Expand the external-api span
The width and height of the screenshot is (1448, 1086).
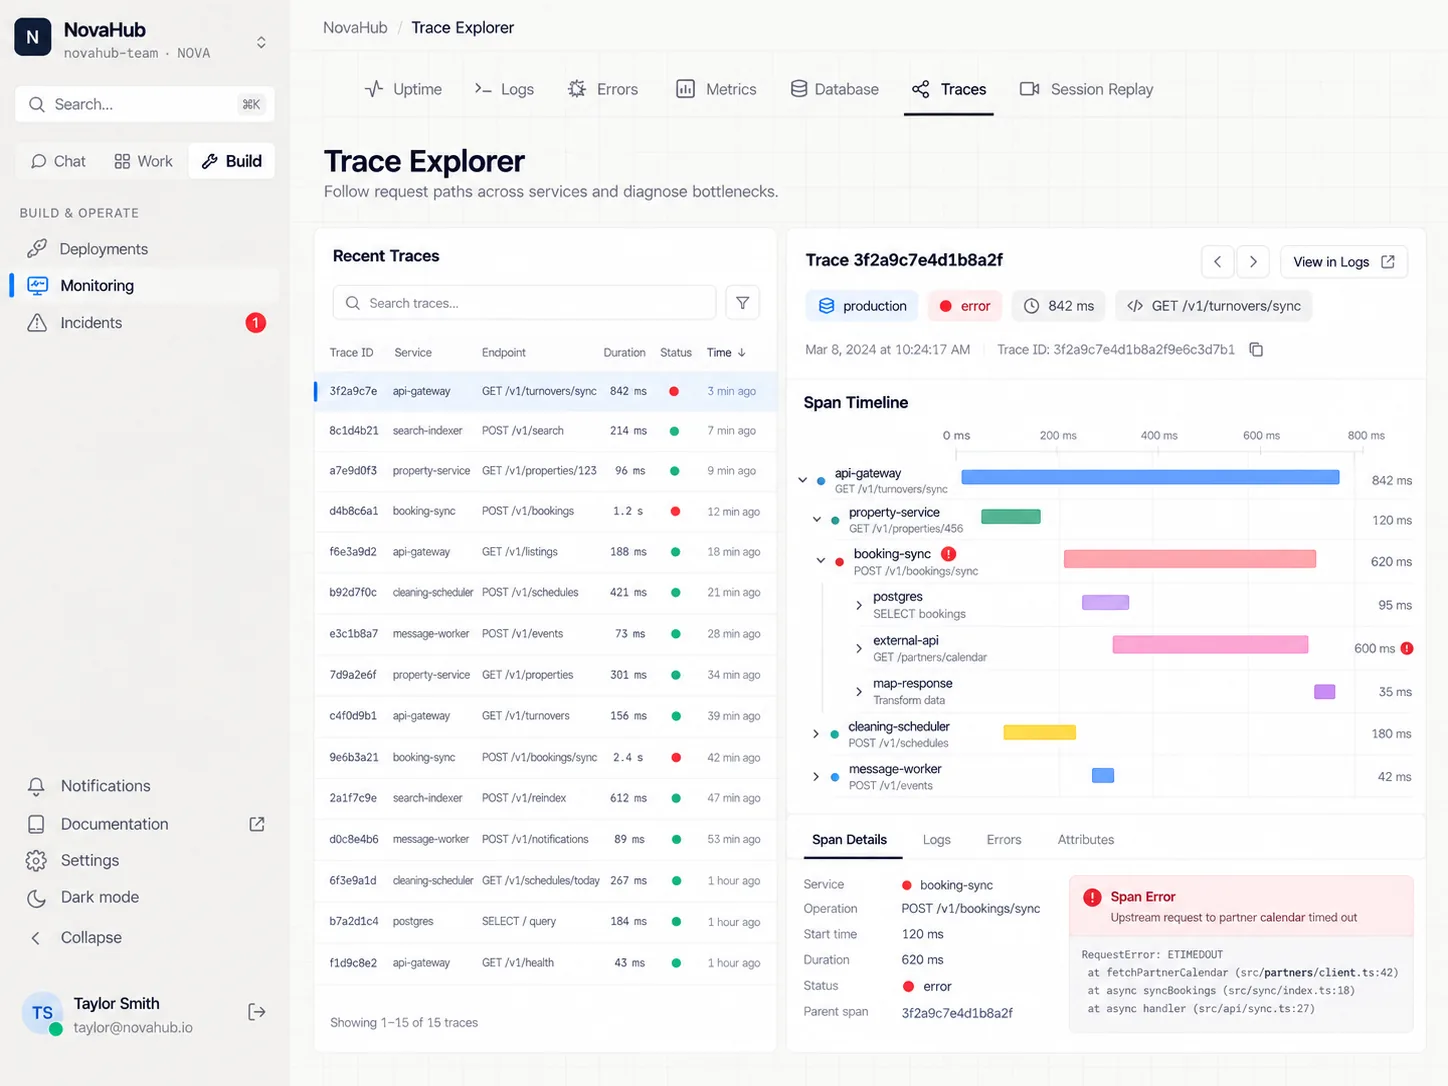coord(859,648)
